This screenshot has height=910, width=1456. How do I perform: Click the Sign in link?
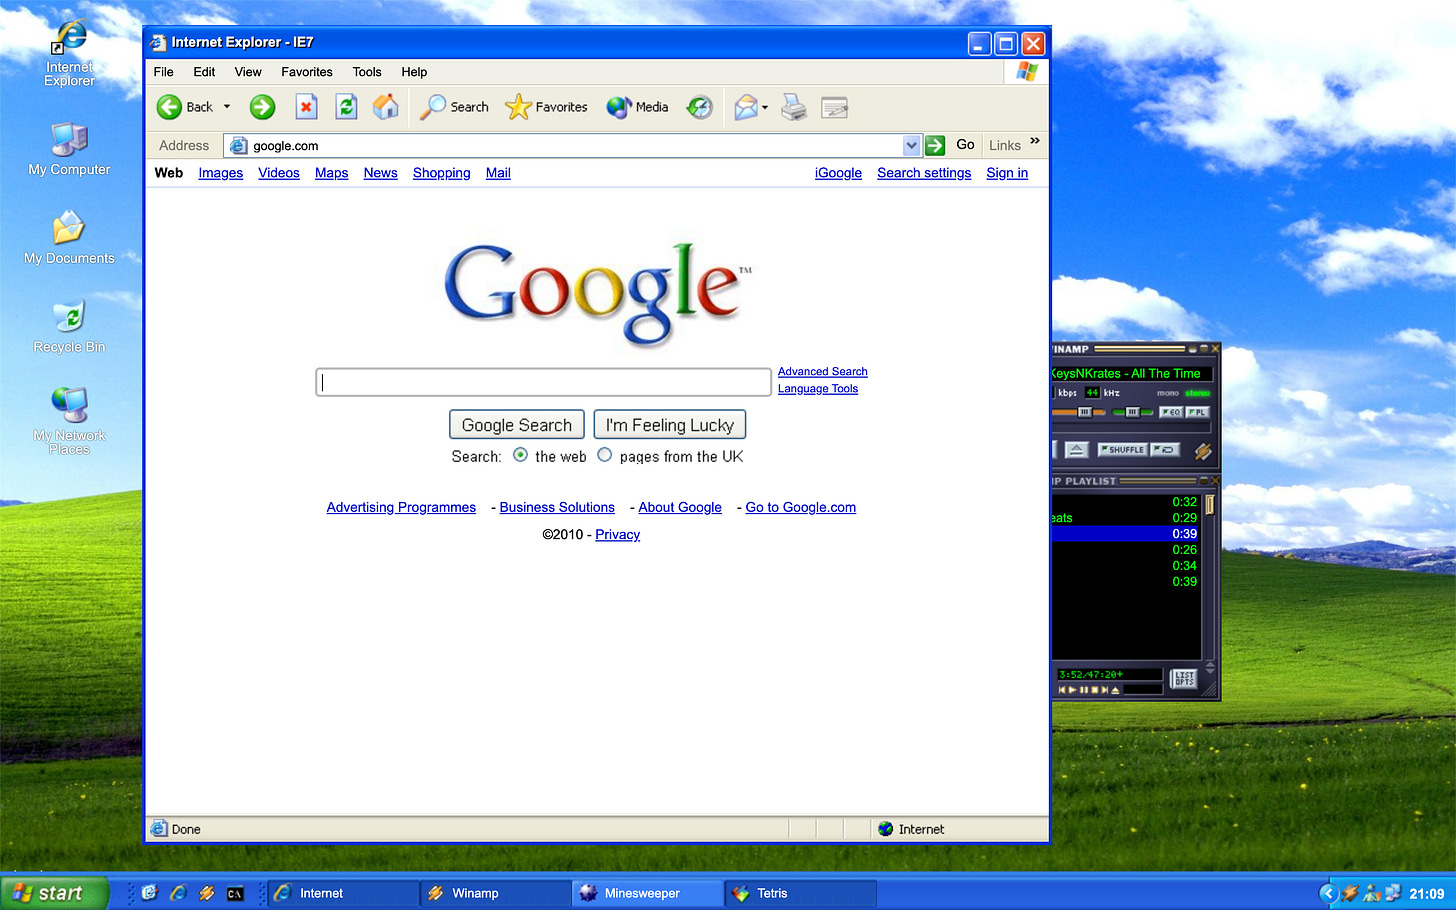(x=1007, y=173)
